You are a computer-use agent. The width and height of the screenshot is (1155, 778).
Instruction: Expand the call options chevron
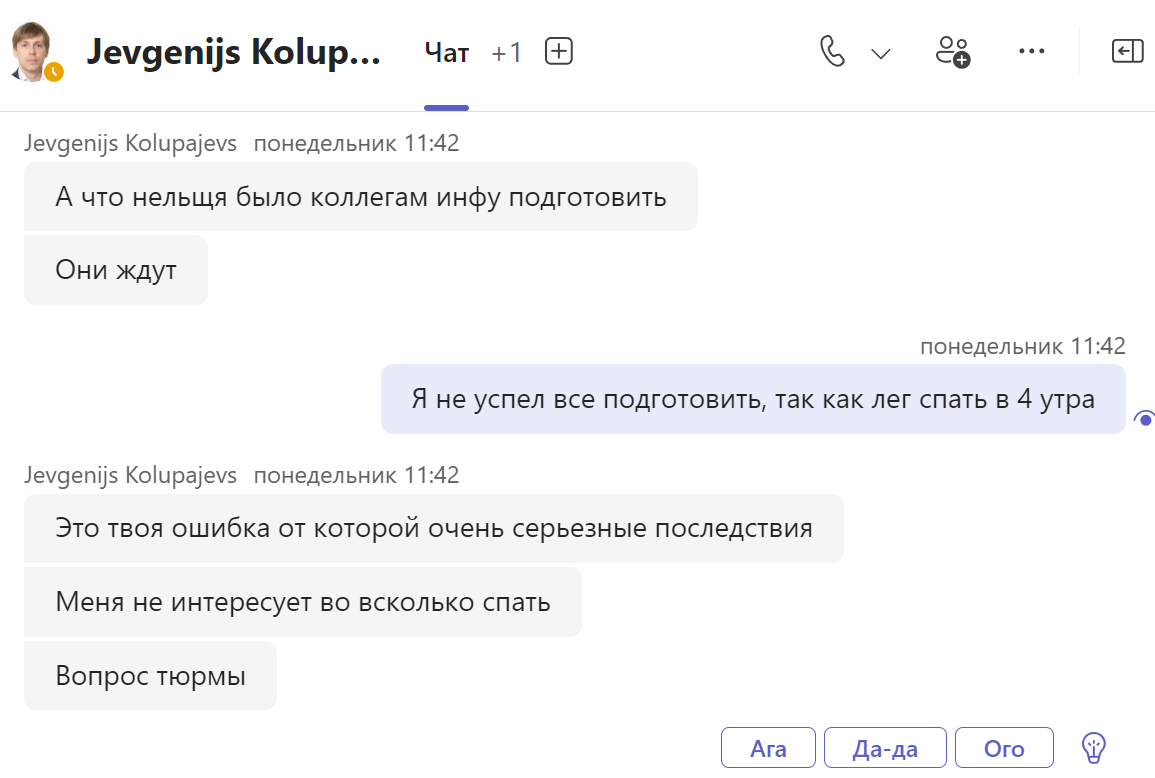(x=880, y=53)
